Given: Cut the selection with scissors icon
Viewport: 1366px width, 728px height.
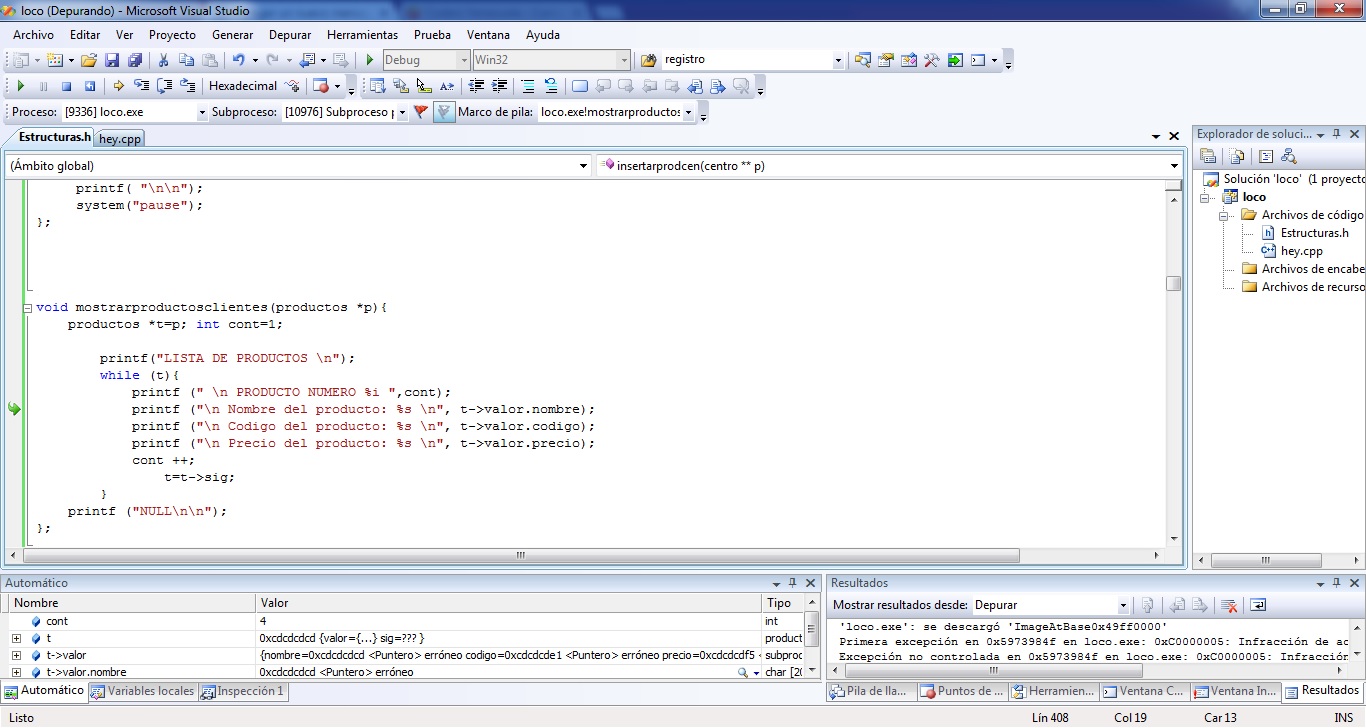Looking at the screenshot, I should (x=164, y=60).
